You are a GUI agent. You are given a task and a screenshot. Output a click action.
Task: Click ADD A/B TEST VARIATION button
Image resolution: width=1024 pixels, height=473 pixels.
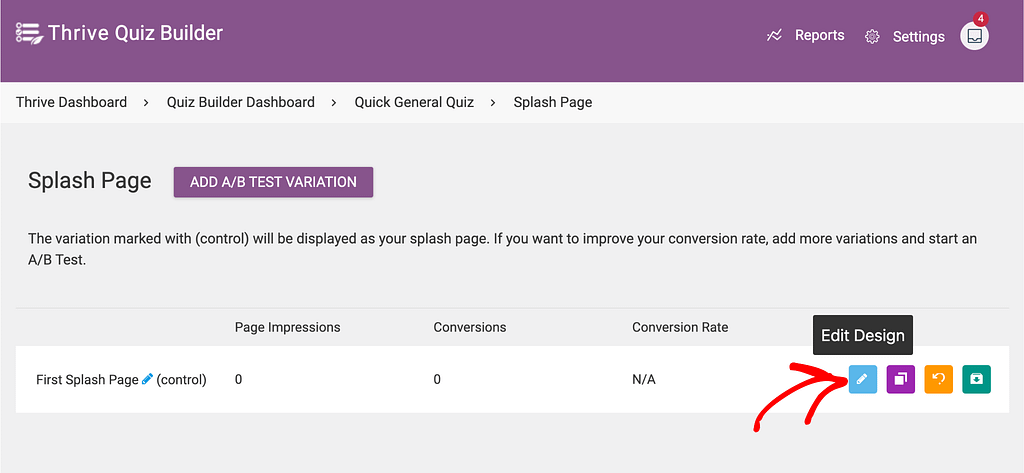tap(273, 182)
